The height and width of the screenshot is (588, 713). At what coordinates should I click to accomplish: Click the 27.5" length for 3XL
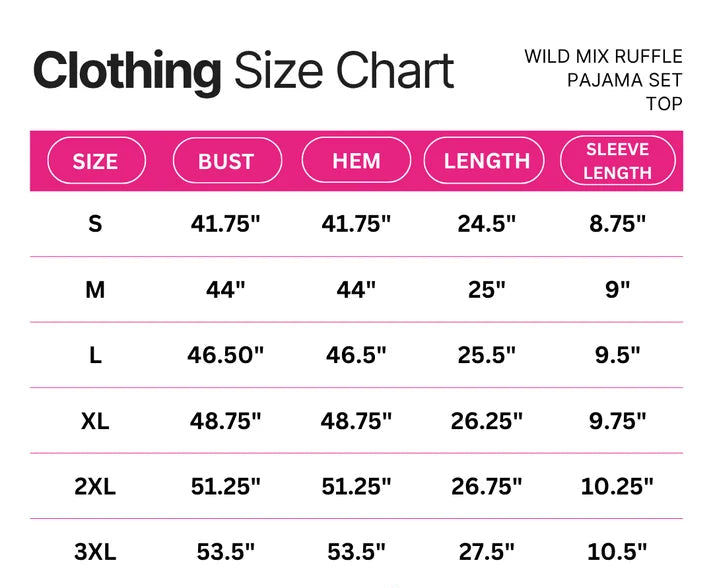pos(487,552)
